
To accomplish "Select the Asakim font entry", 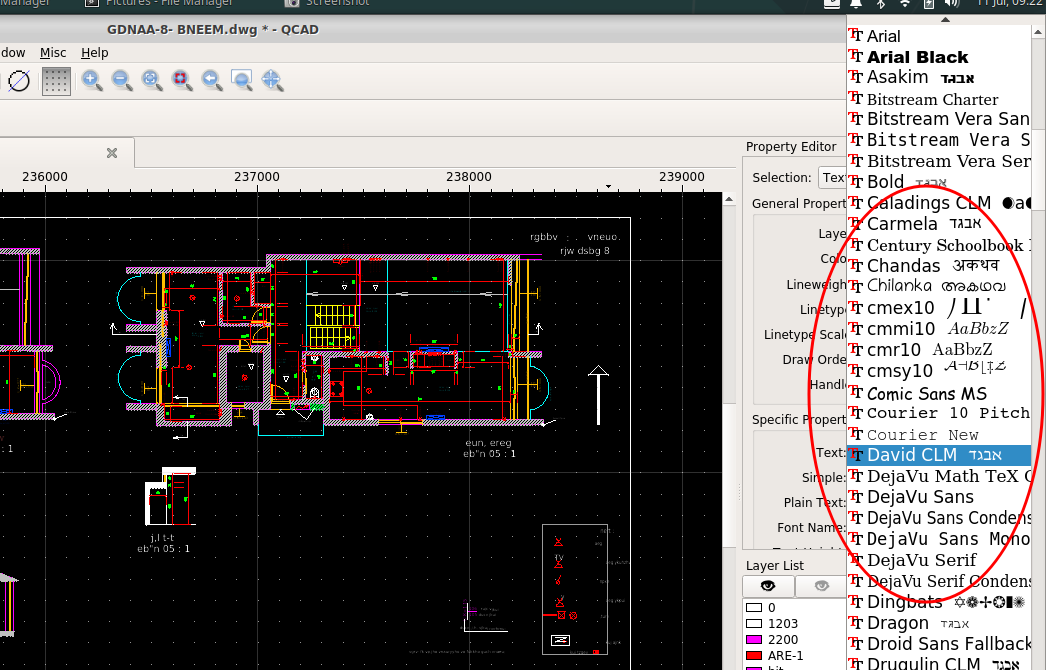I will coord(939,77).
